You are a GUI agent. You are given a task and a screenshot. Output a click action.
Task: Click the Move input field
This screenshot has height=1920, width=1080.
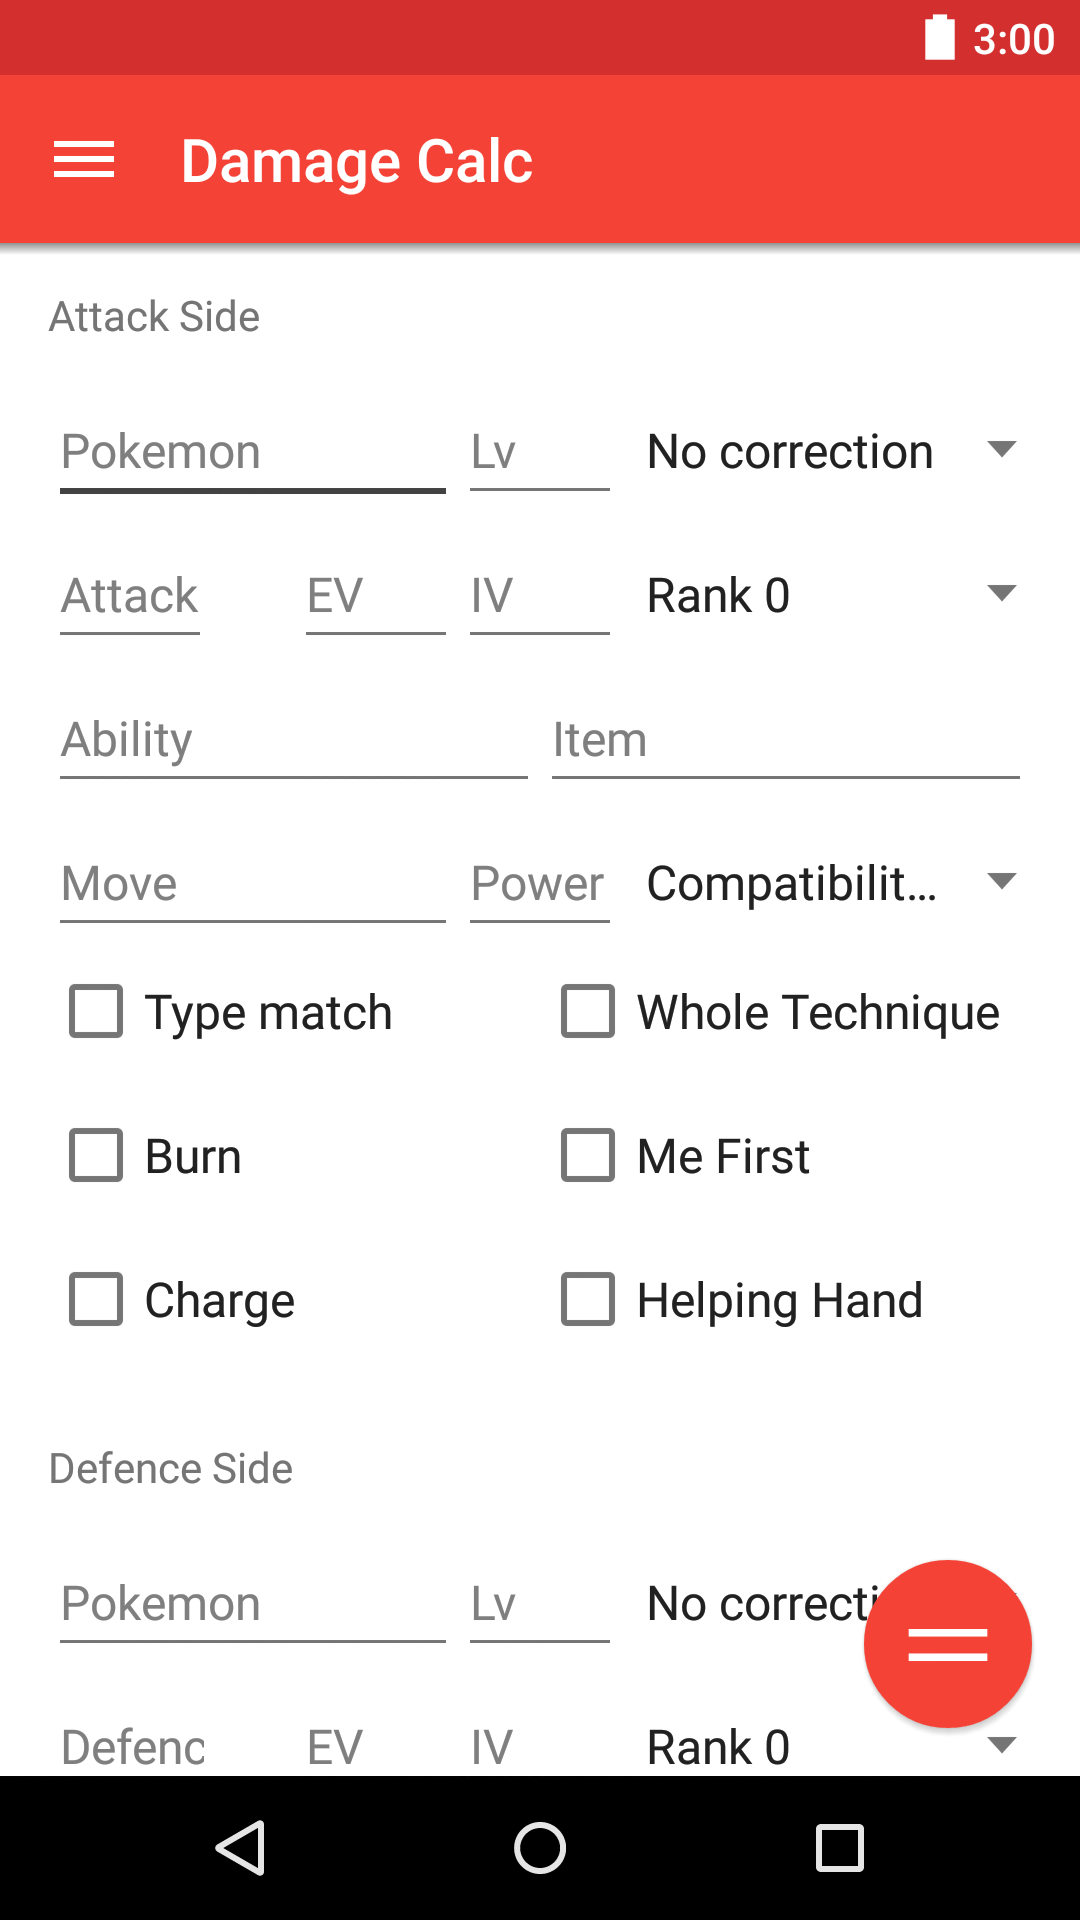(x=252, y=884)
